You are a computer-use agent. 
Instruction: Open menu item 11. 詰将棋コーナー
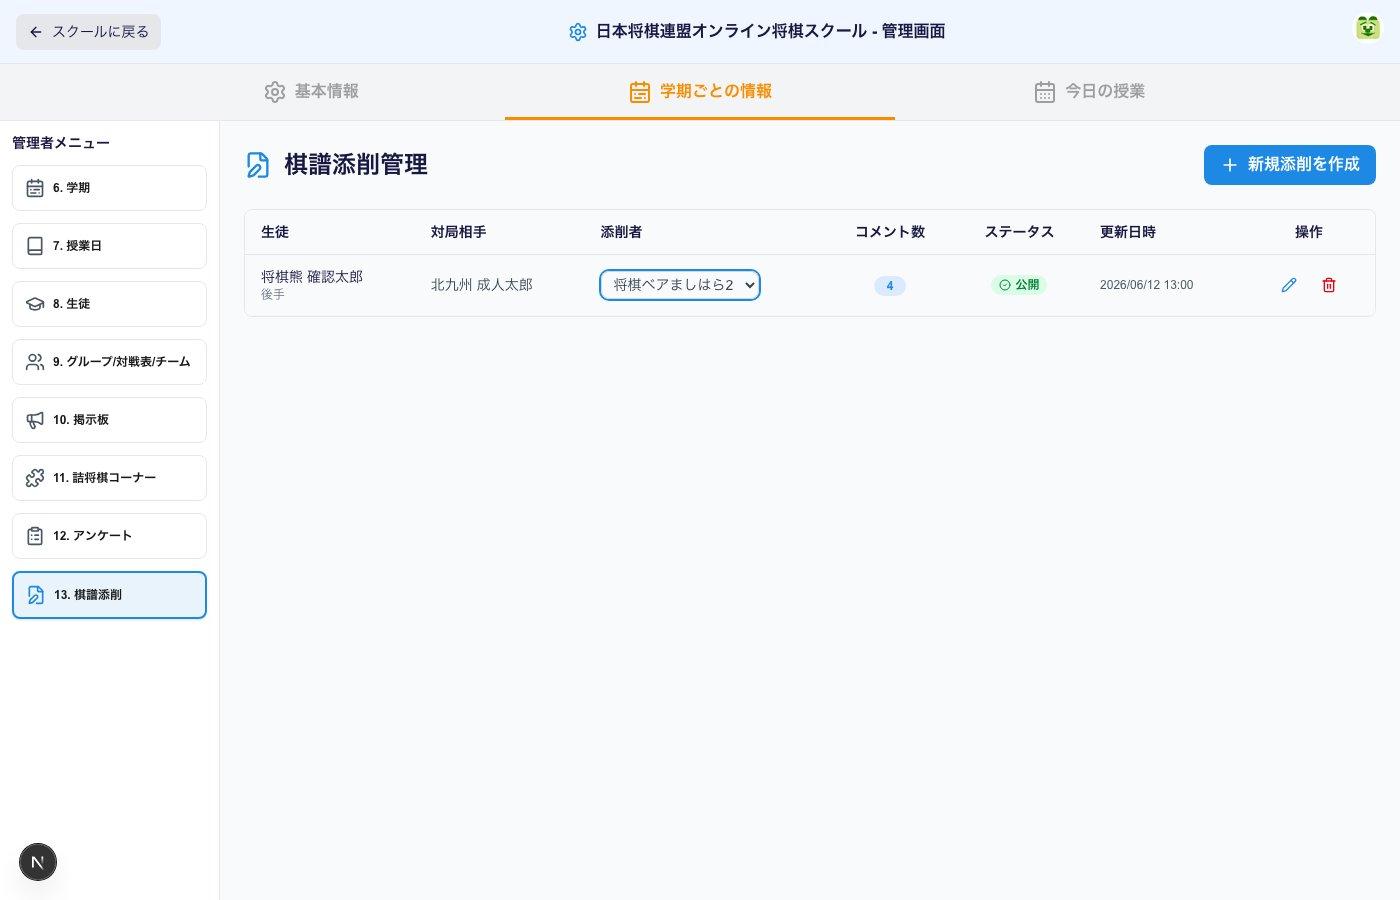coord(109,478)
